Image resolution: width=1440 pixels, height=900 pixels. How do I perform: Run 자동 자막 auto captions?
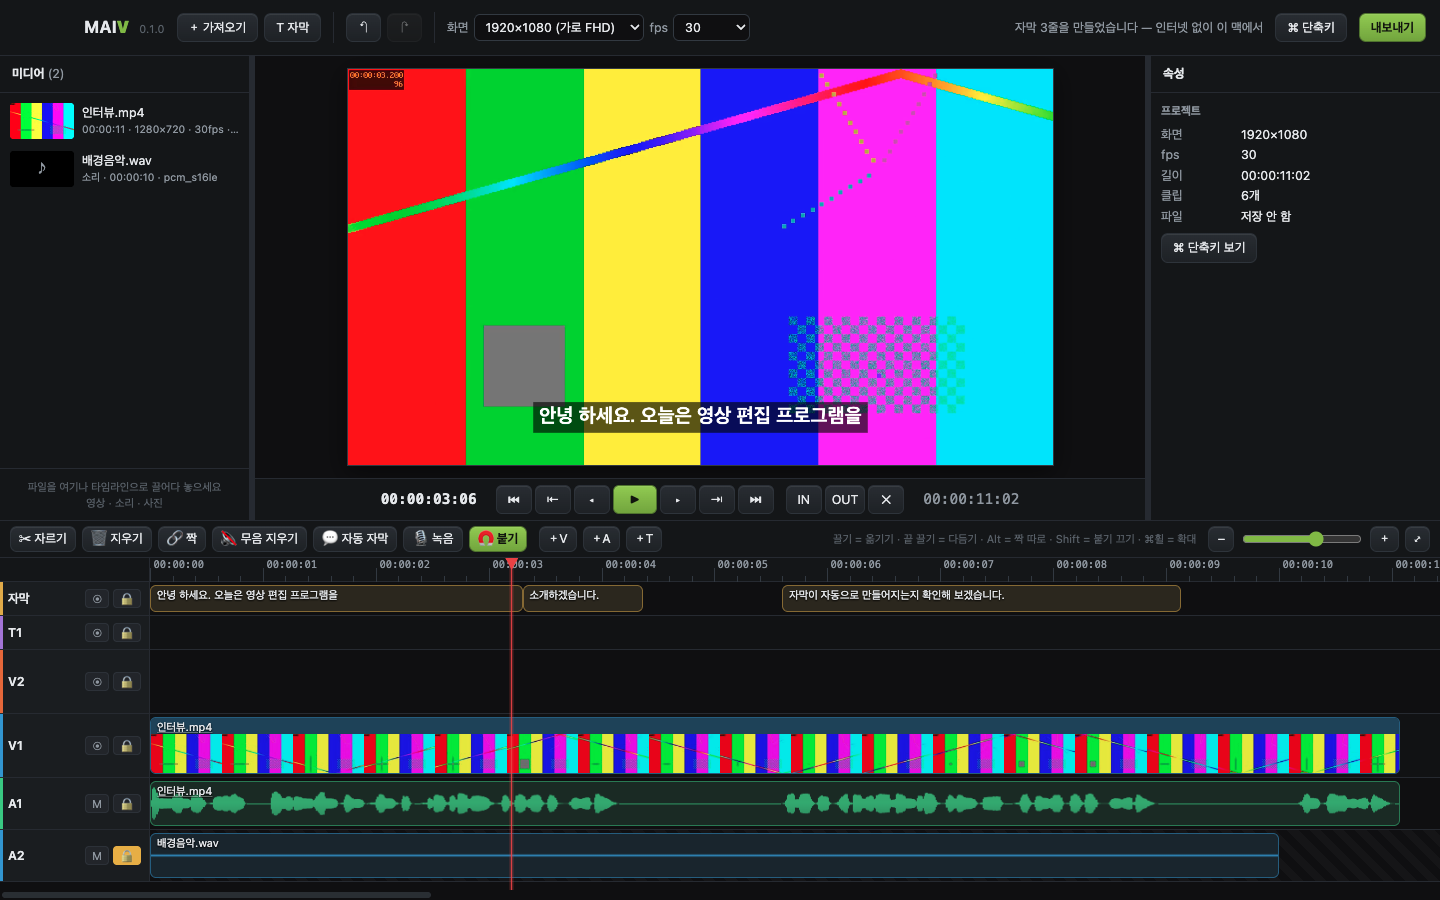[355, 539]
